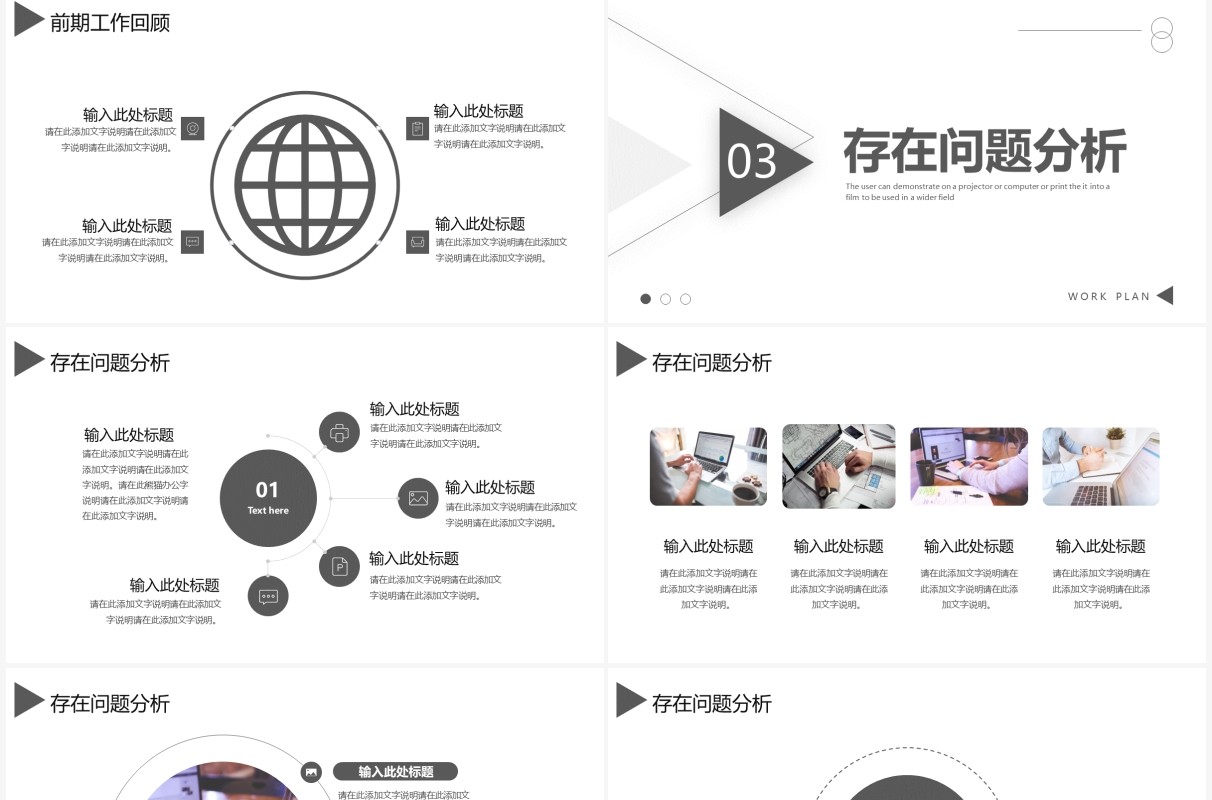Open the photo with laptop and small potted plant
Viewport: 1212px width, 800px height.
[x=1101, y=466]
